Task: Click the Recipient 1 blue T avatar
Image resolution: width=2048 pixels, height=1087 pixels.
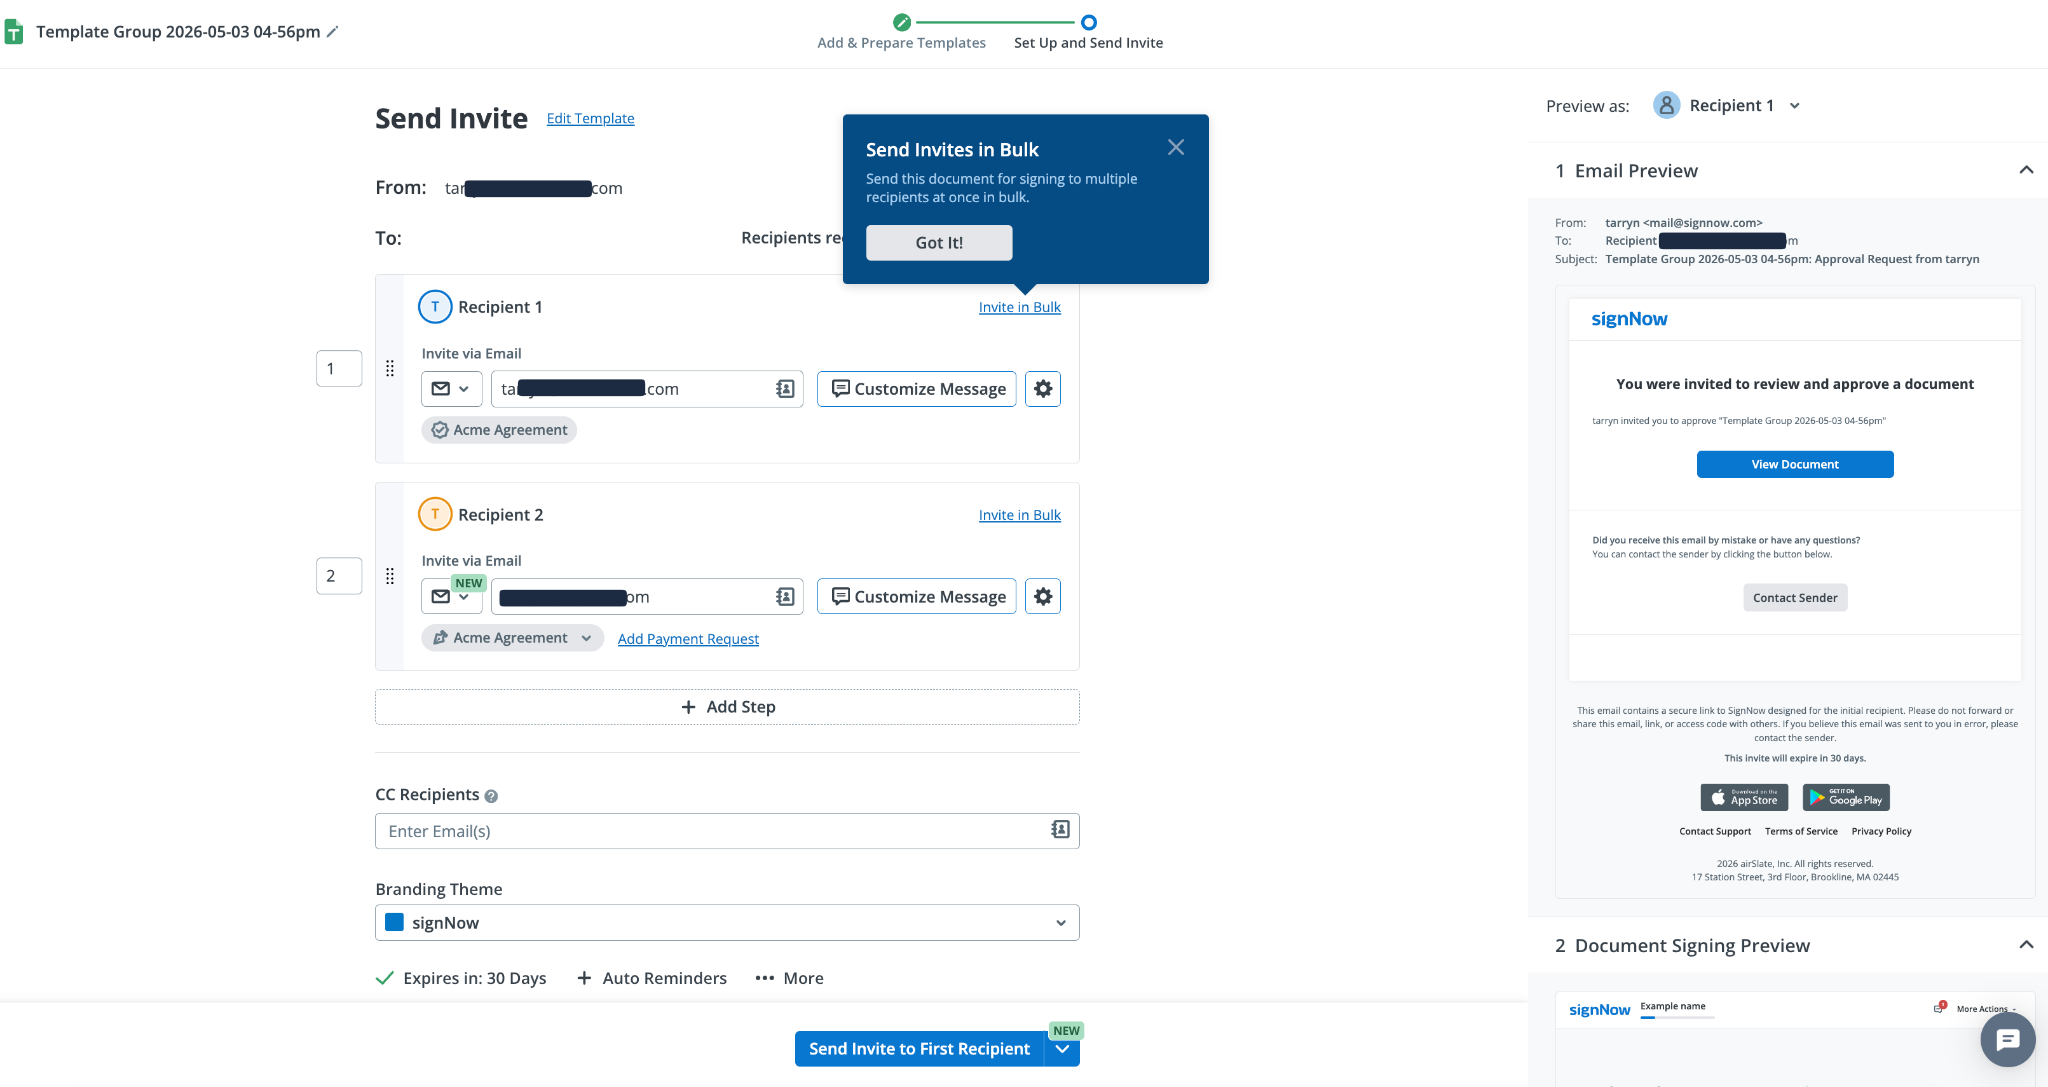Action: 435,307
